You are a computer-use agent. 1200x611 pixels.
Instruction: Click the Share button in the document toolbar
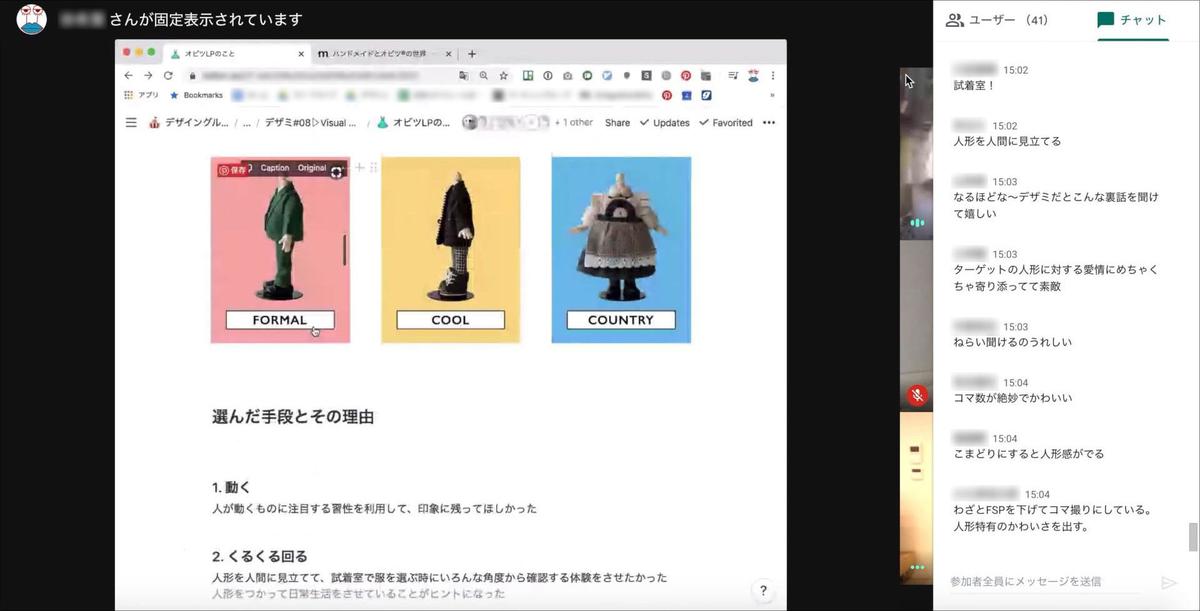pos(617,122)
